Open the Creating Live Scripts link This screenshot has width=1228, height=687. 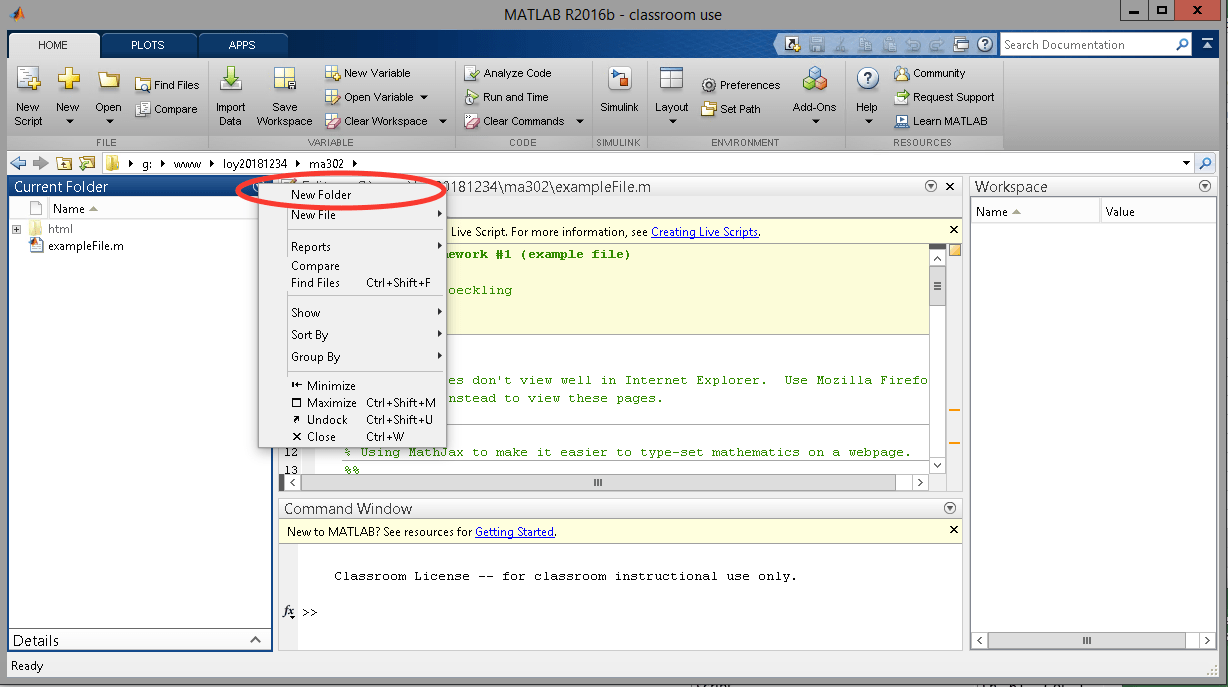(704, 232)
